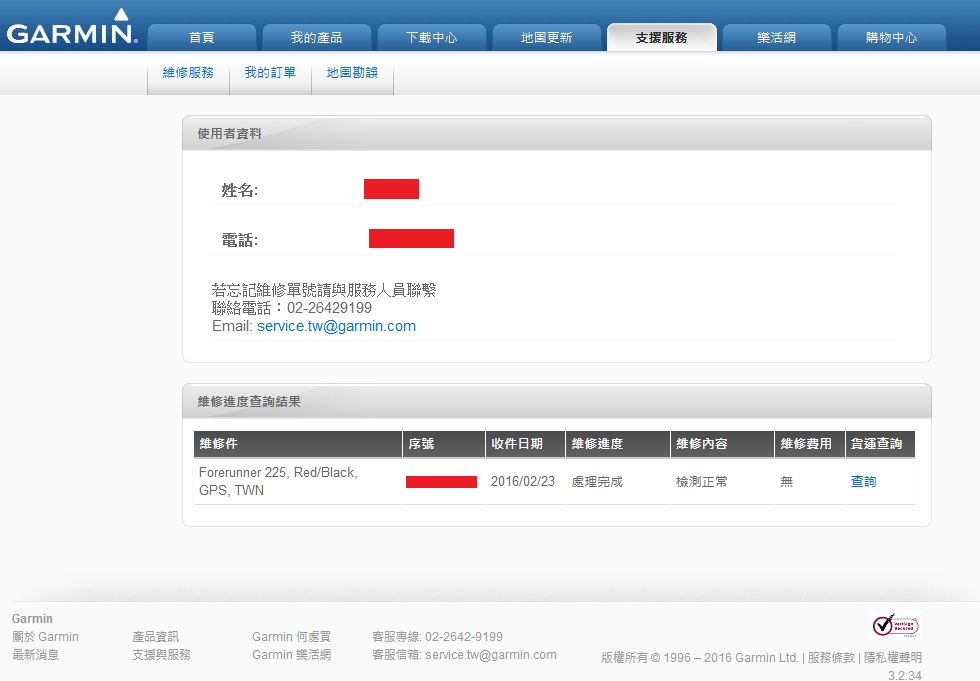The width and height of the screenshot is (980, 681).
Task: Open the 維修服務 submenu item
Action: pos(188,72)
